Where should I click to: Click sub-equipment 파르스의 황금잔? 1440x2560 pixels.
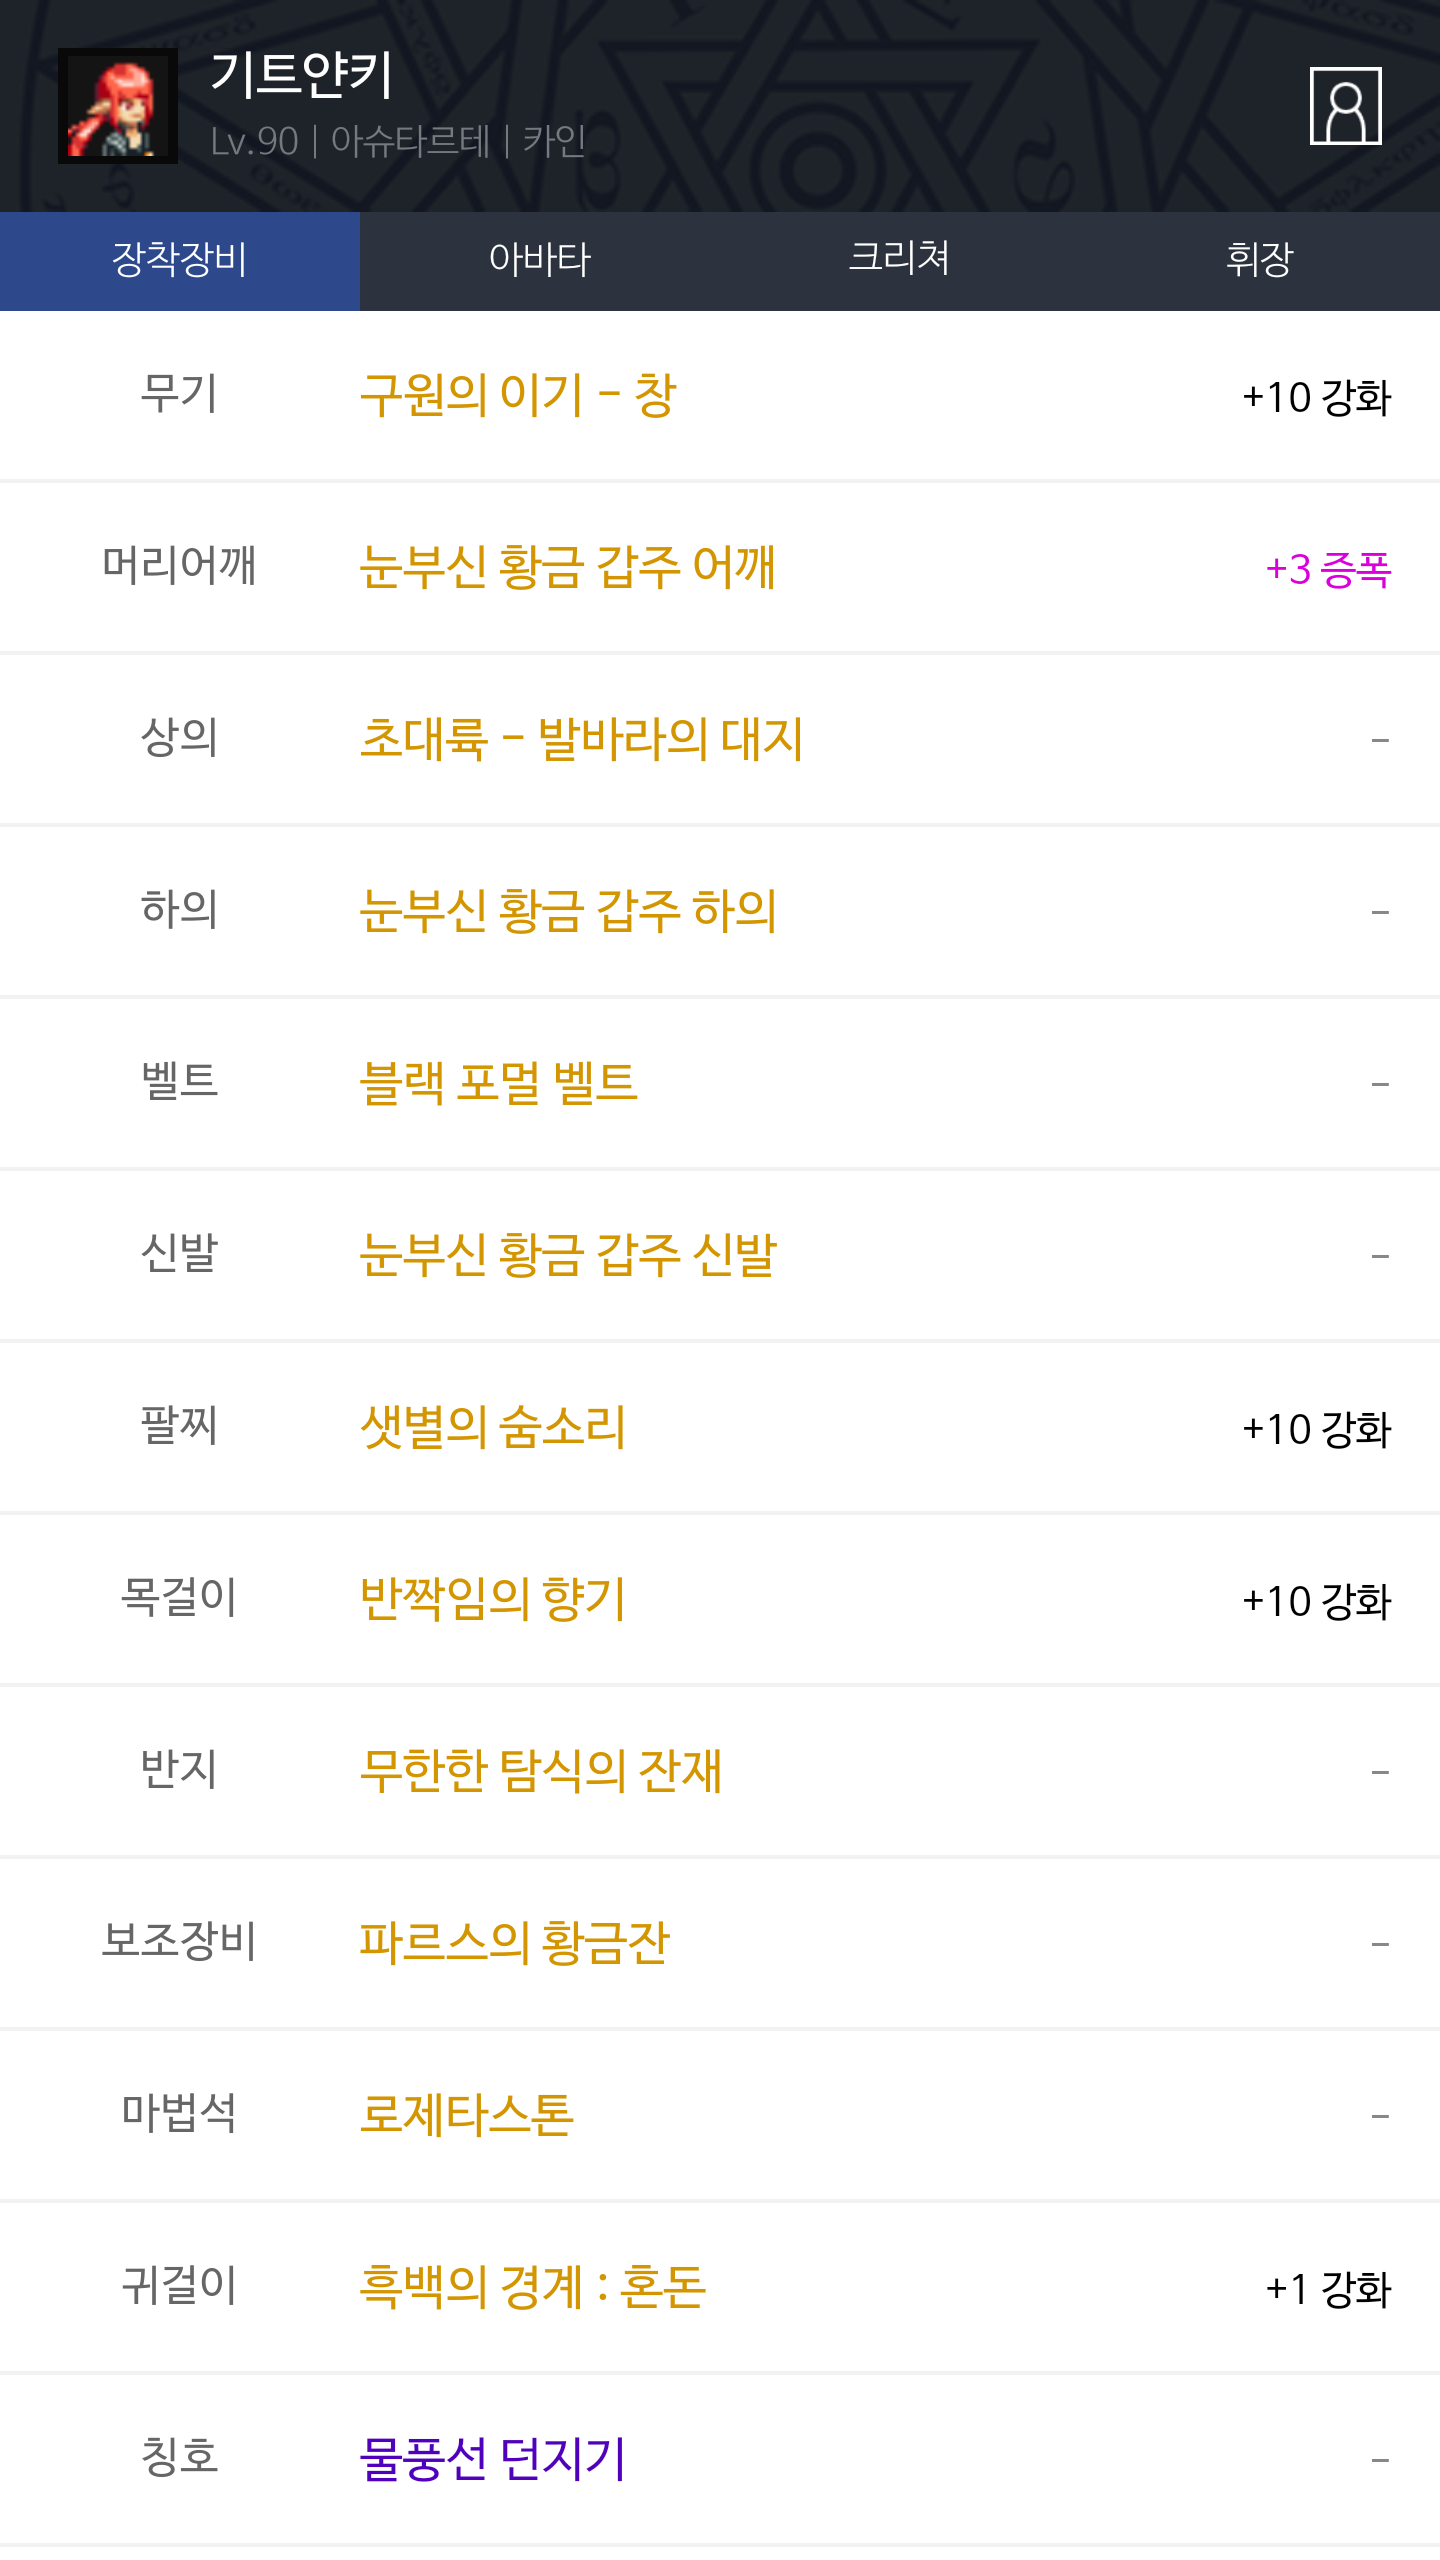click(514, 1944)
